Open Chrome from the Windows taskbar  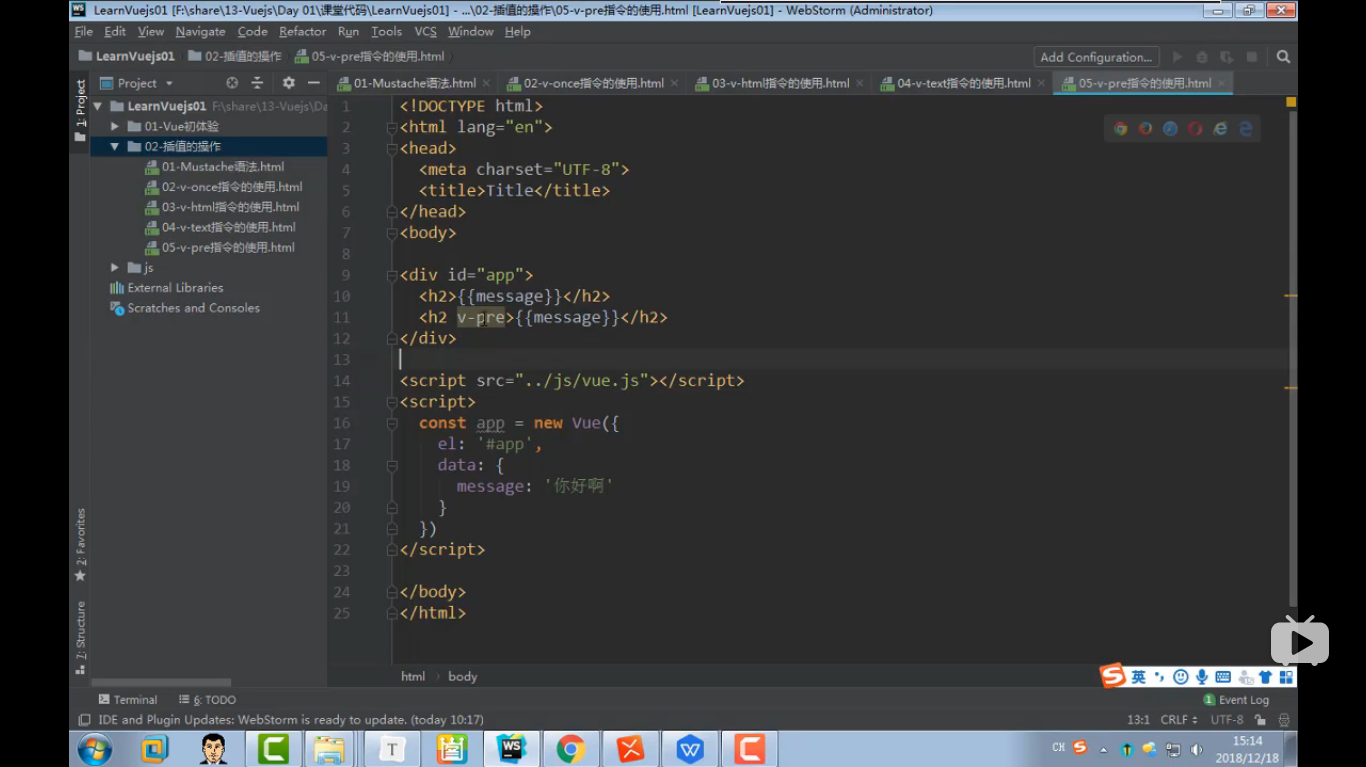[571, 748]
